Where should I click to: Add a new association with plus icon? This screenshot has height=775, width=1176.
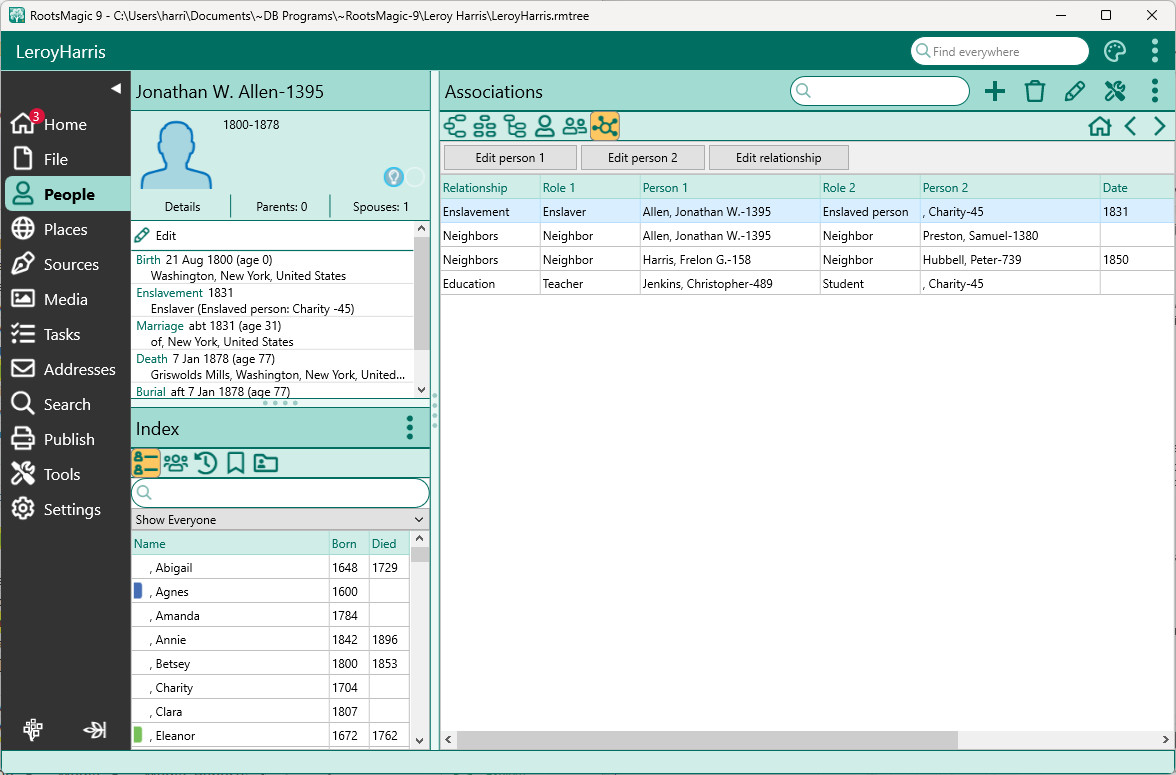[x=995, y=92]
